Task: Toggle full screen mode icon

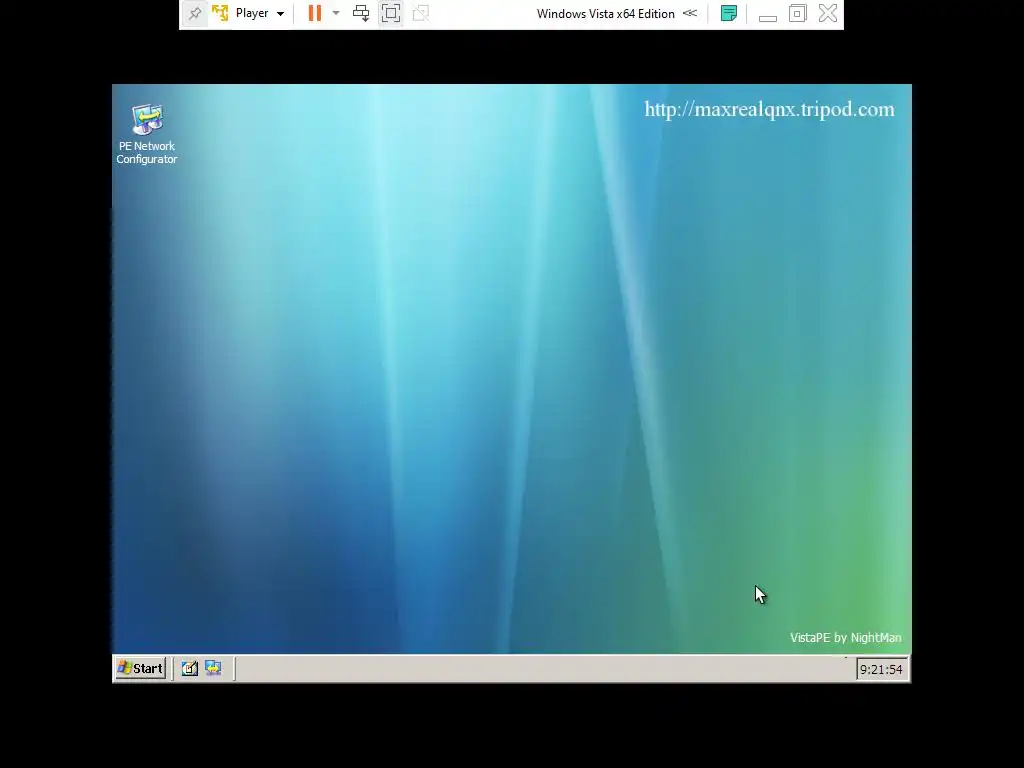Action: [391, 13]
